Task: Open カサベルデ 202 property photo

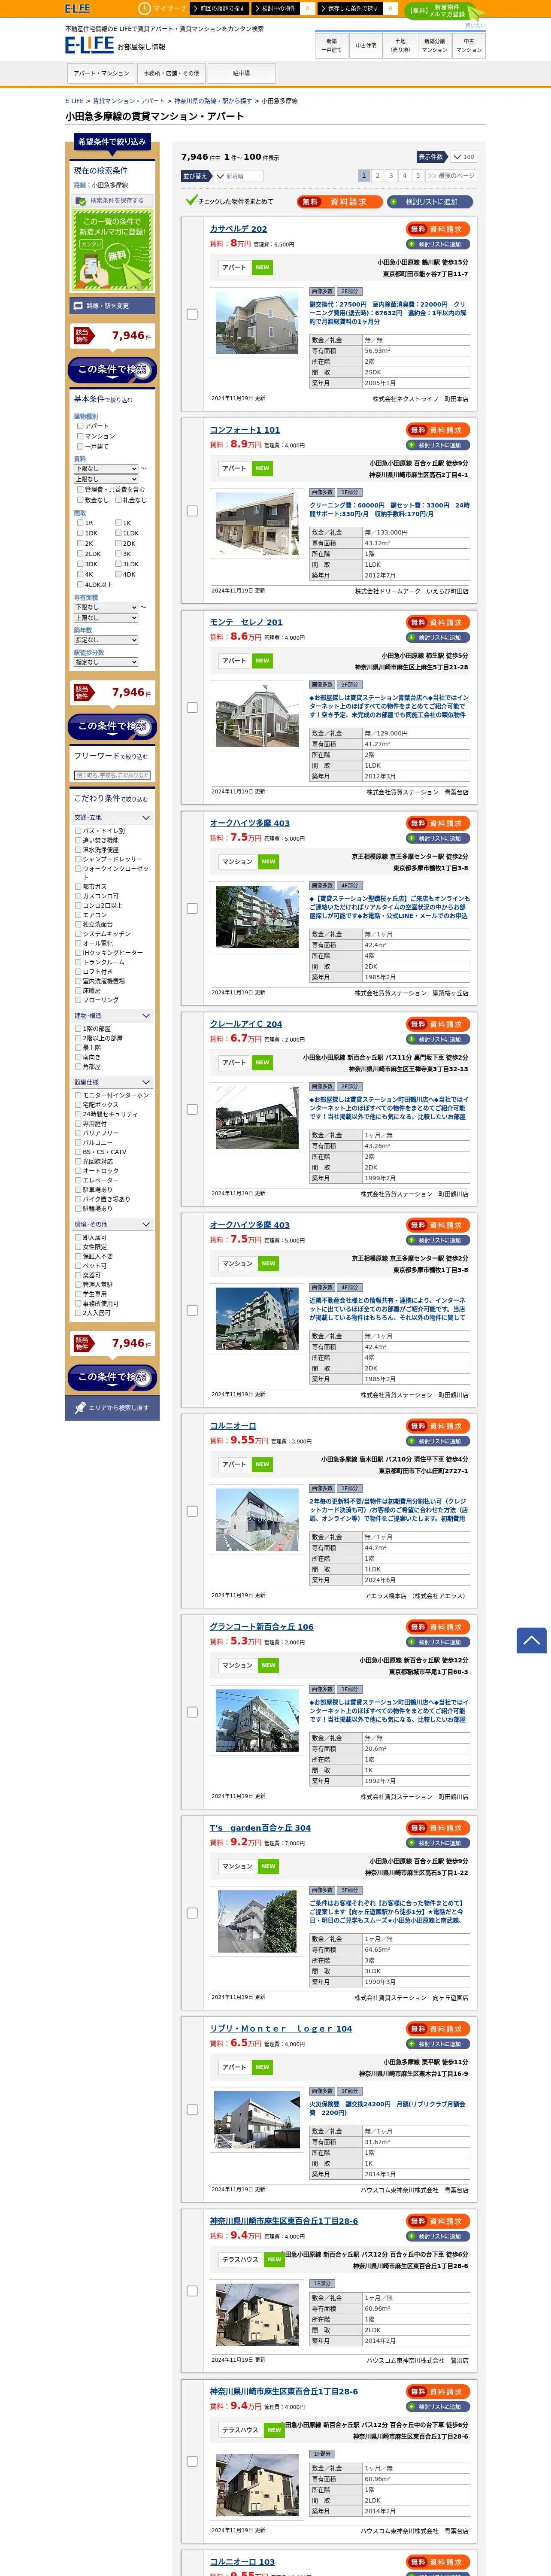Action: pyautogui.click(x=257, y=322)
